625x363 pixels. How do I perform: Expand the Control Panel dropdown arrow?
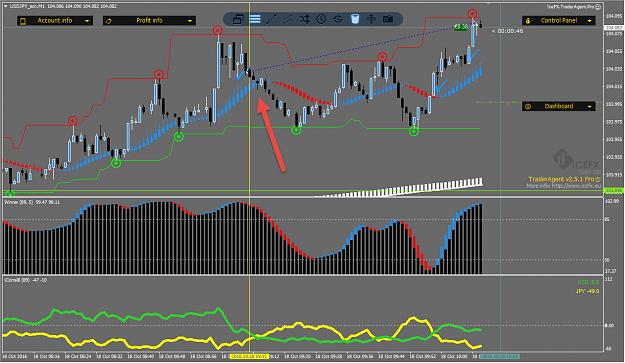point(590,21)
